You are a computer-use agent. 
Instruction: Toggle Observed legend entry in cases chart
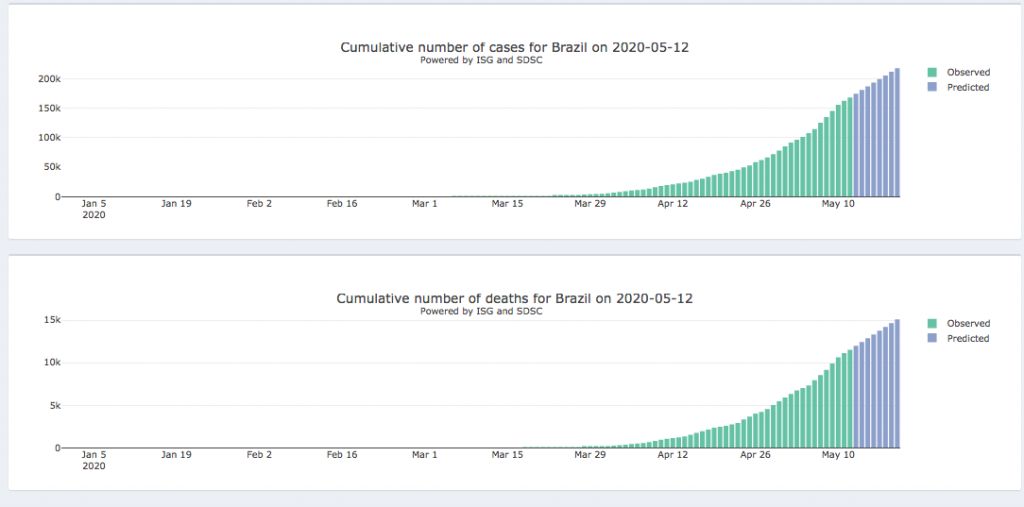(967, 73)
